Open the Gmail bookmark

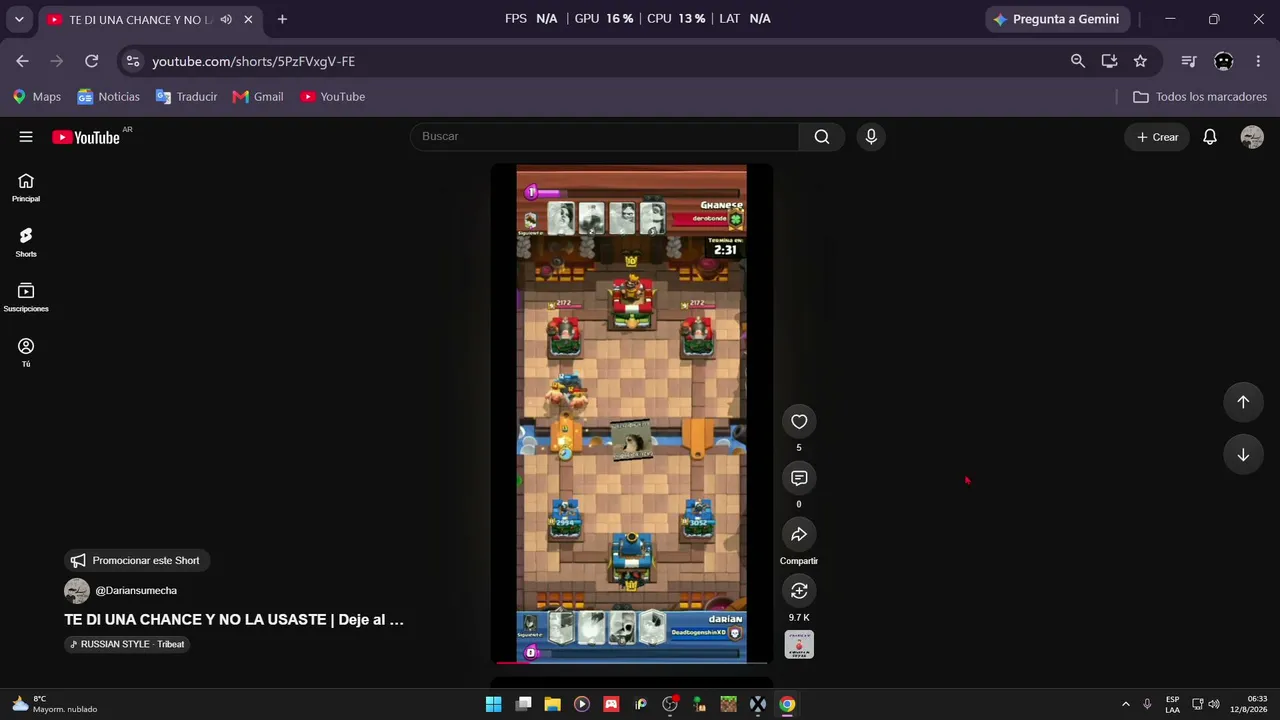258,97
